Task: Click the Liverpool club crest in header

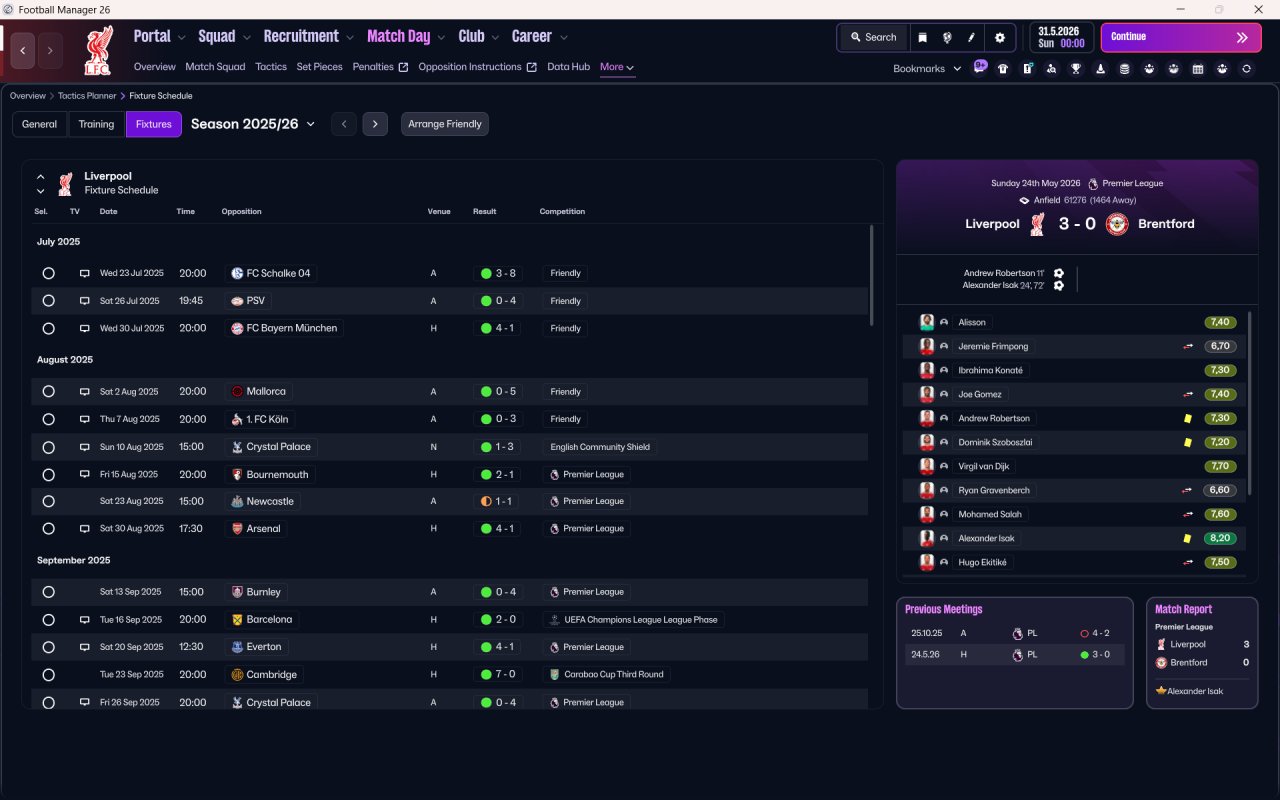Action: pos(99,51)
